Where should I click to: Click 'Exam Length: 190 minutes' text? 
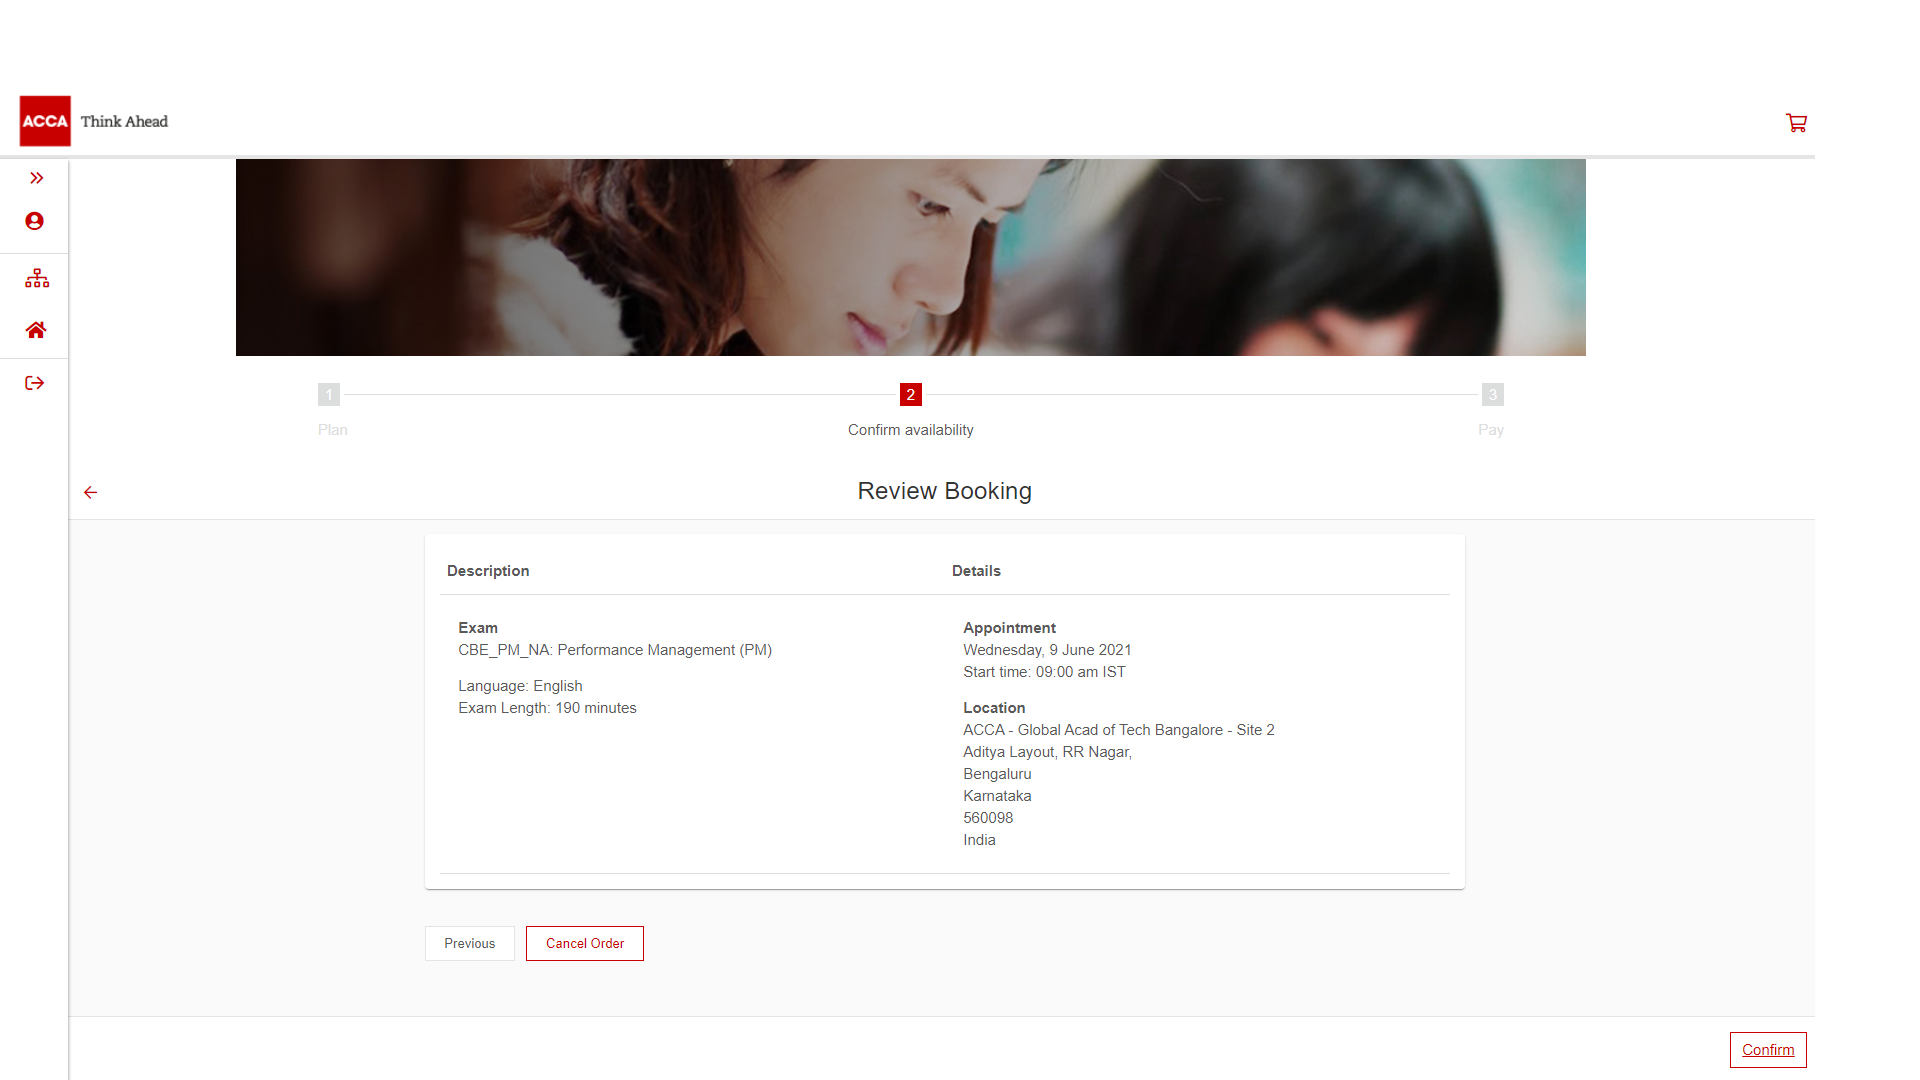click(x=547, y=708)
